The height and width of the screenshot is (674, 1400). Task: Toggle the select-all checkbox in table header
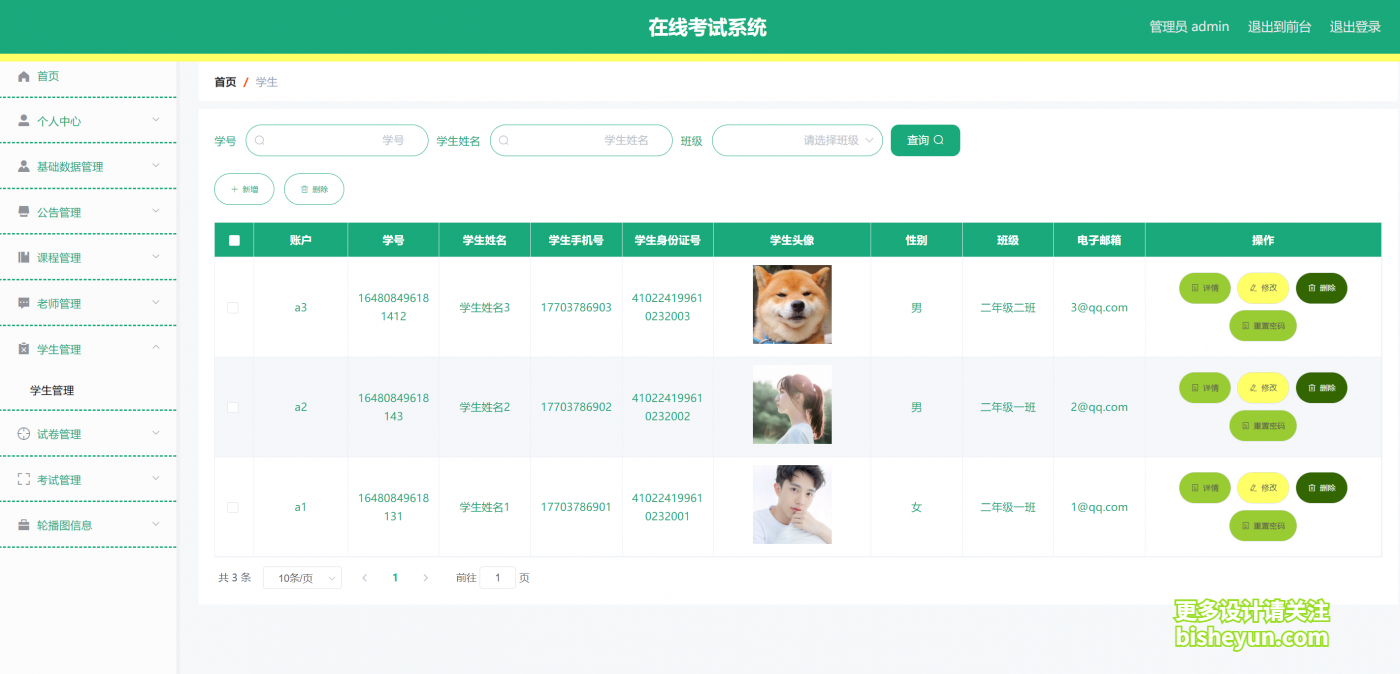pyautogui.click(x=234, y=240)
